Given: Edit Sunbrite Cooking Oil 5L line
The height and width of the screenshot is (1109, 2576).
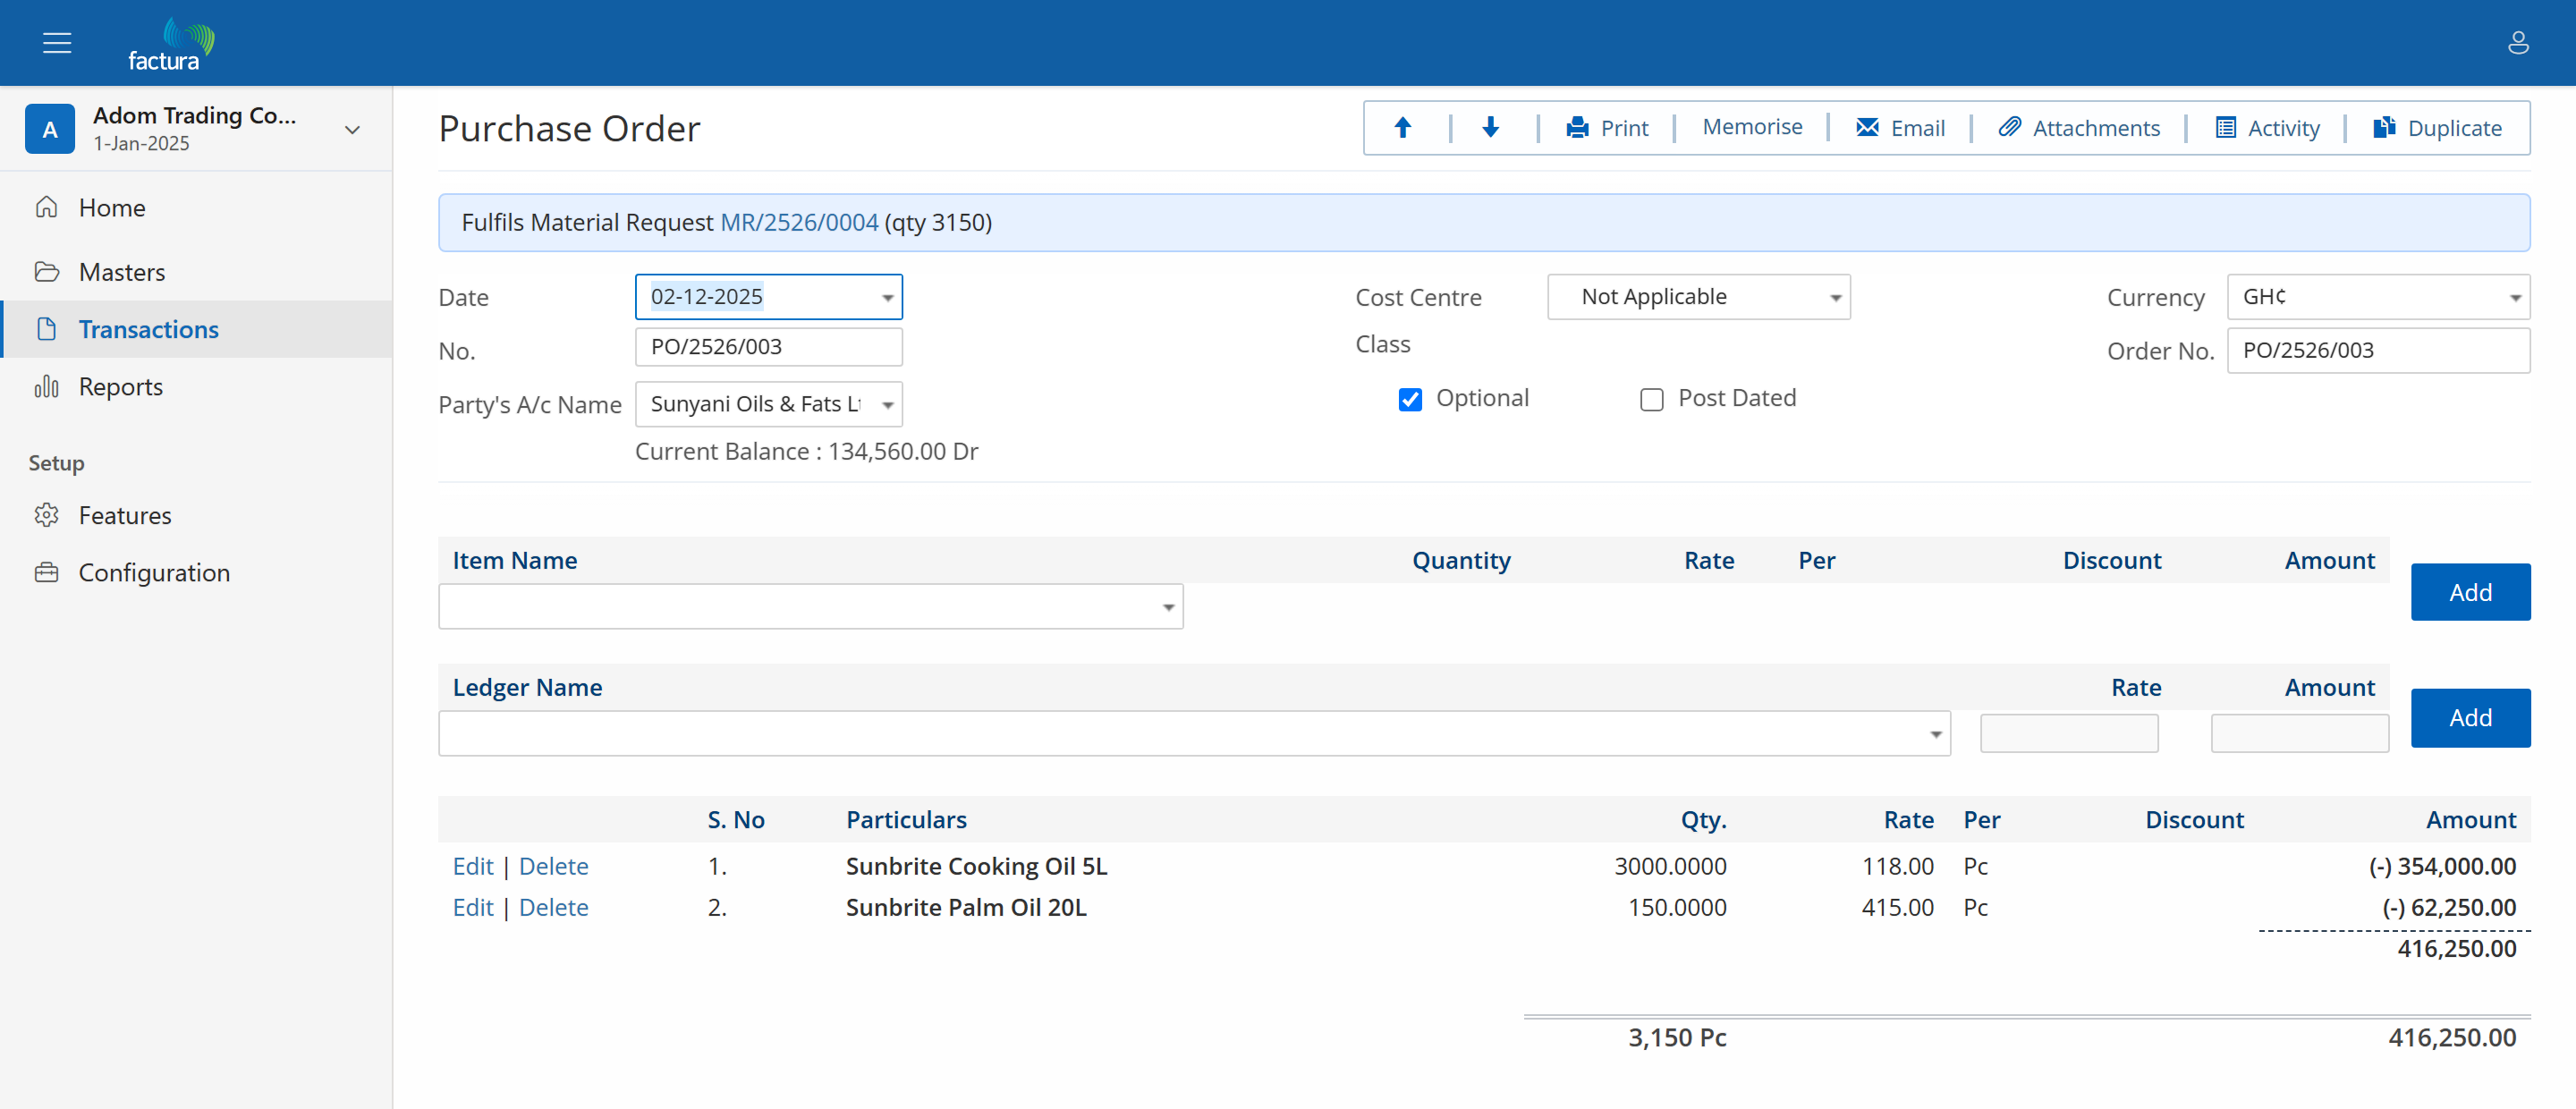Looking at the screenshot, I should coord(473,866).
